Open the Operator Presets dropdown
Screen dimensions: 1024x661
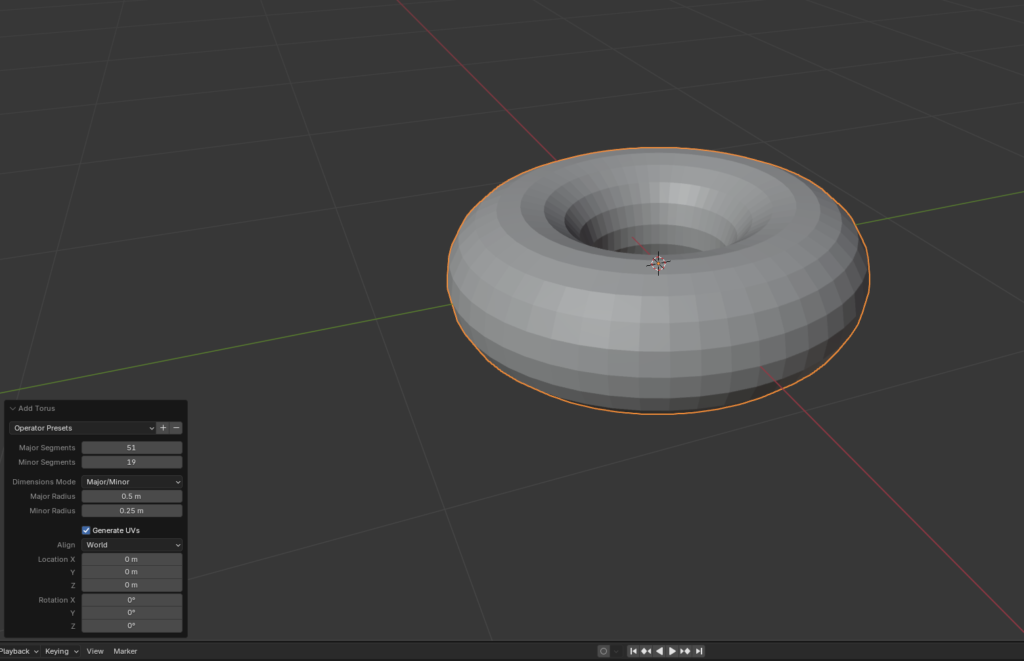click(83, 428)
